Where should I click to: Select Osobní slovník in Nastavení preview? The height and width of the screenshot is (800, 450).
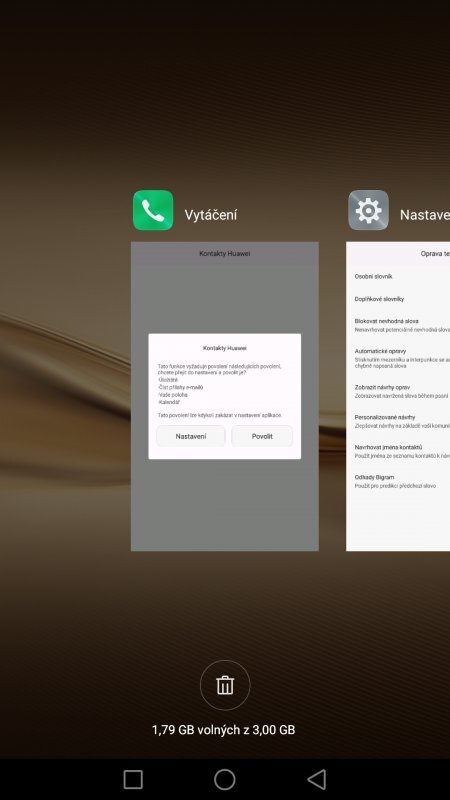[x=373, y=277]
